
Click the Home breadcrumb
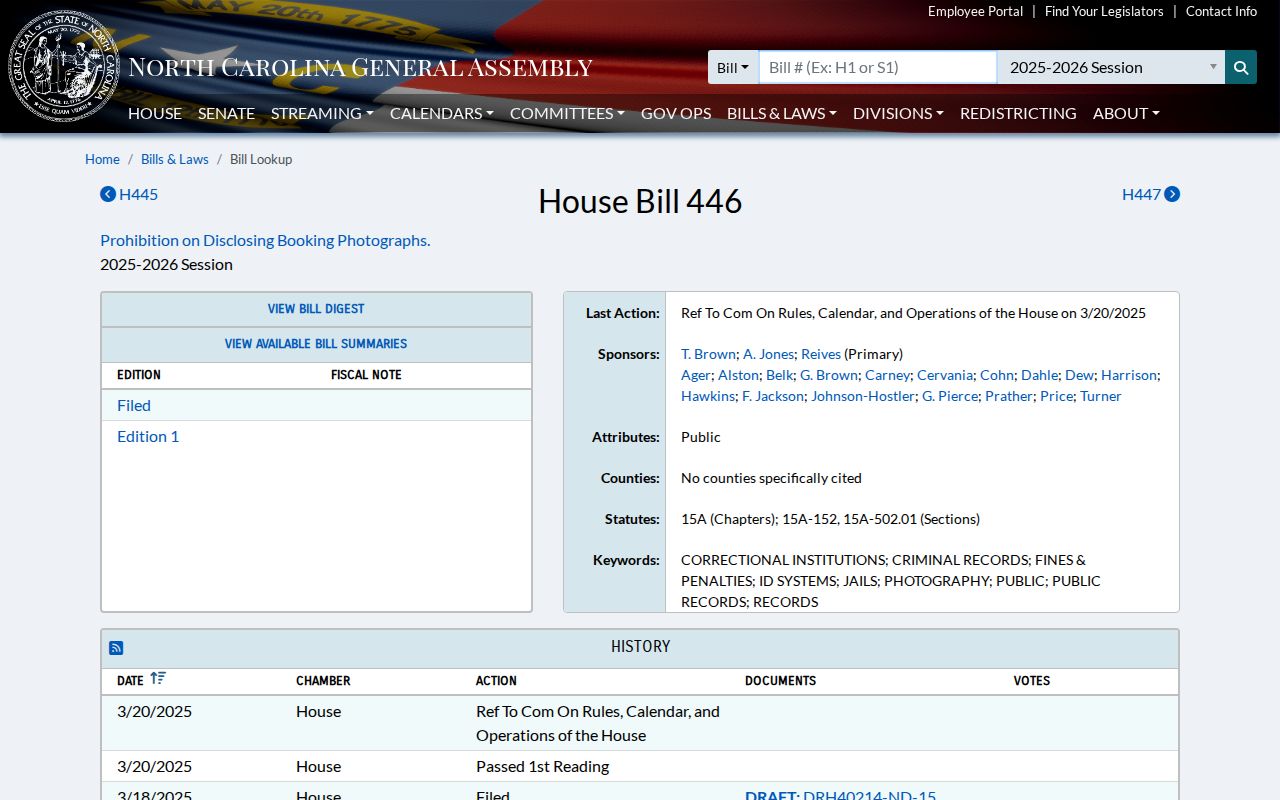tap(102, 159)
